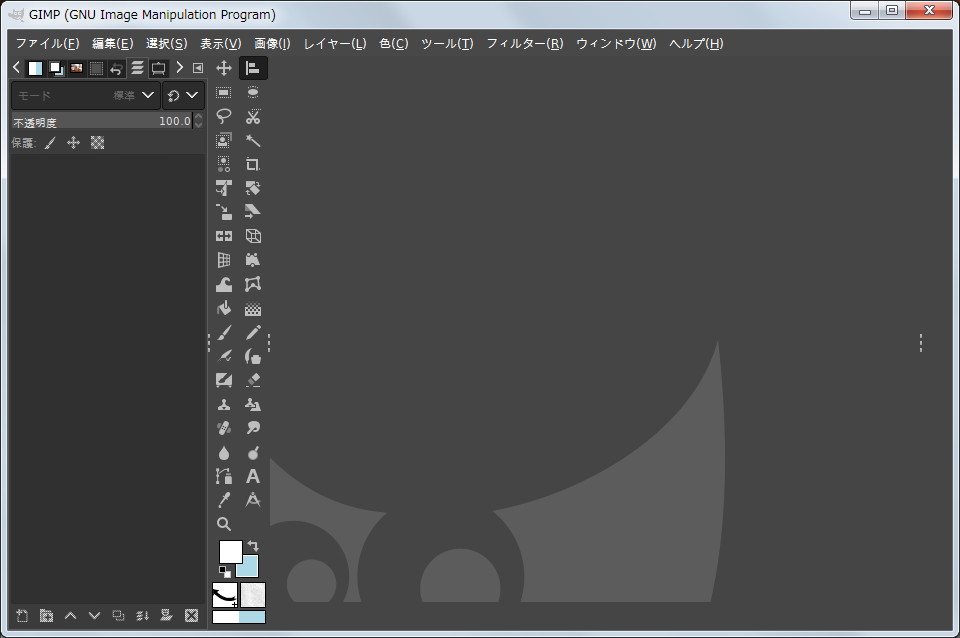Select the 3D Transform cube tool
Viewport: 960px width, 638px height.
tap(253, 236)
